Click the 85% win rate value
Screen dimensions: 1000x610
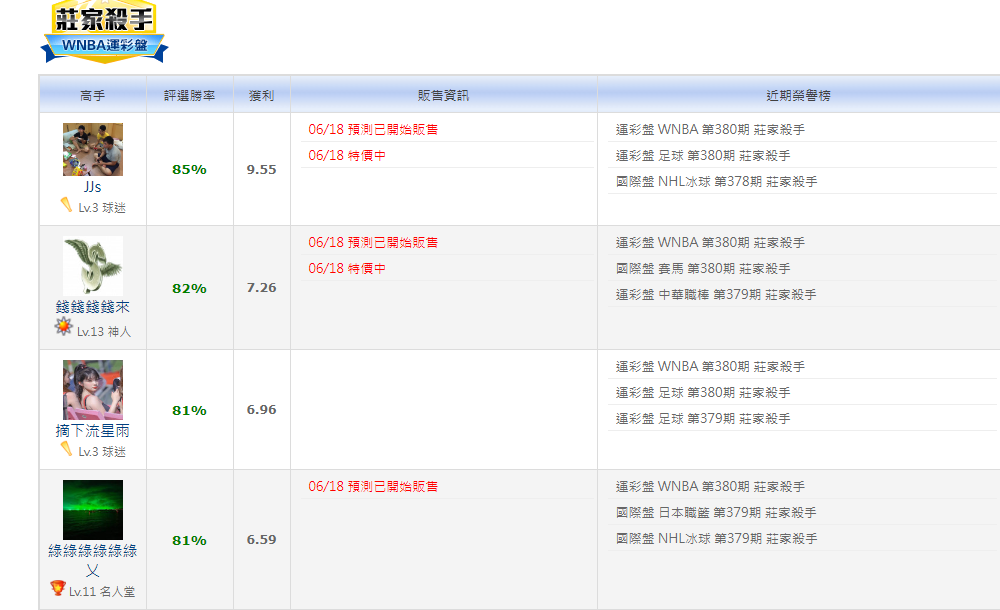tap(189, 170)
